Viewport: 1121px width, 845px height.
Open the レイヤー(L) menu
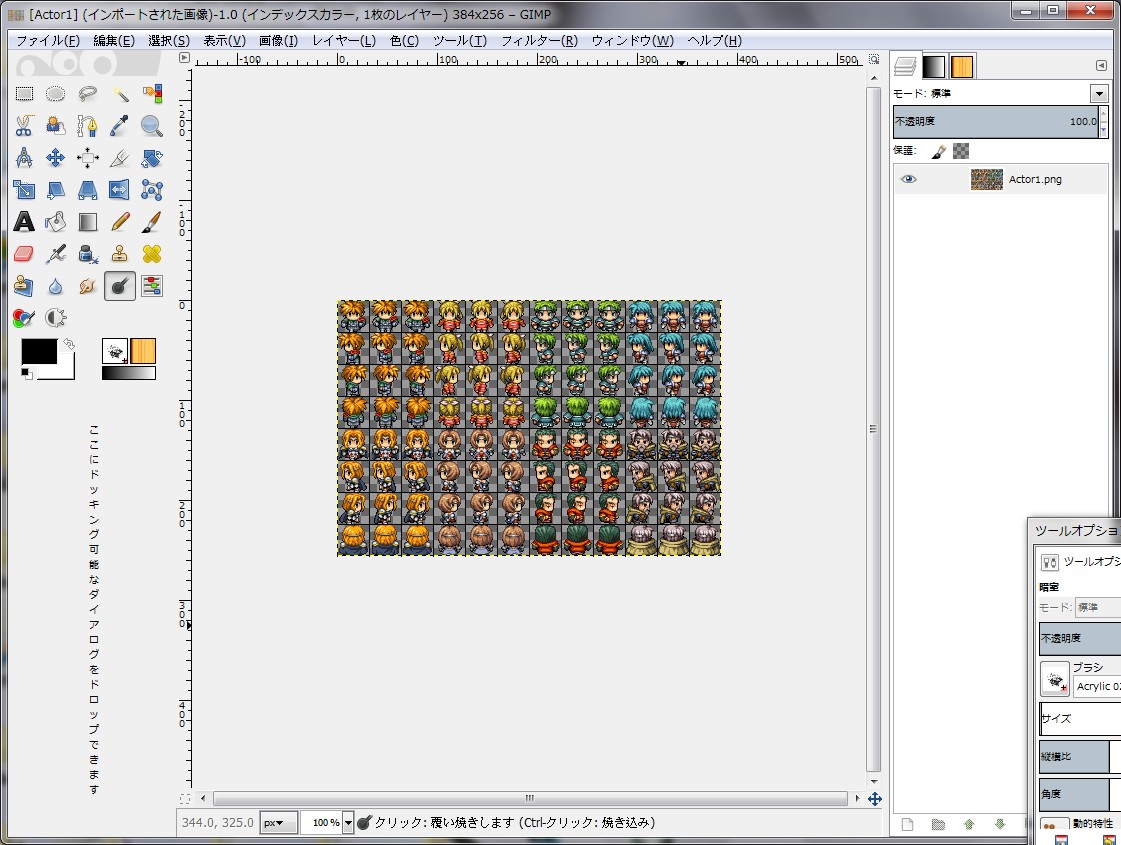(343, 41)
